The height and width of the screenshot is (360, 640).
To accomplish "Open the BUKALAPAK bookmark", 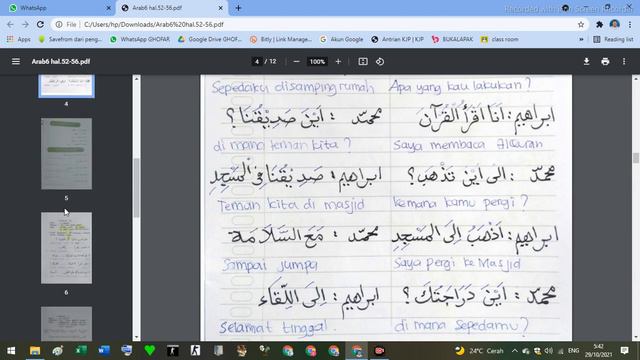I will pyautogui.click(x=452, y=39).
